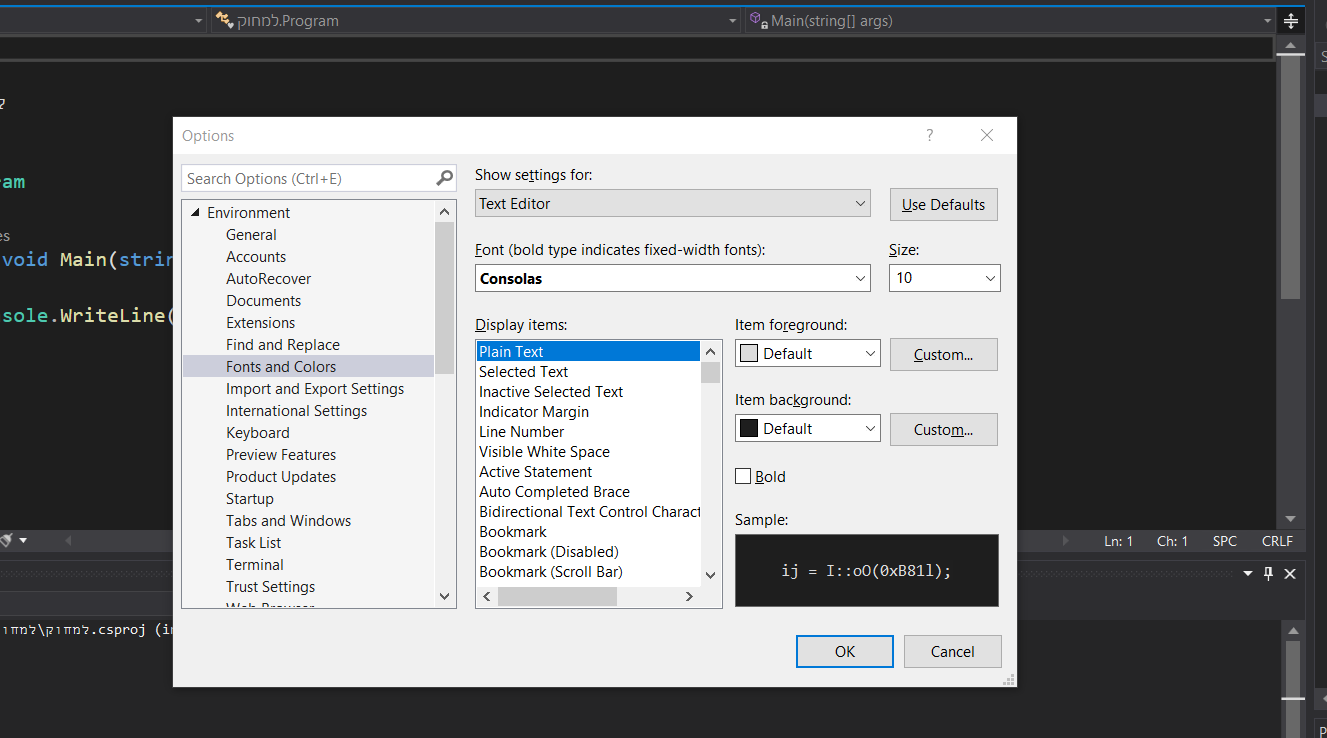This screenshot has height=738, width=1327.
Task: Select Bookmark display item
Action: tap(588, 531)
